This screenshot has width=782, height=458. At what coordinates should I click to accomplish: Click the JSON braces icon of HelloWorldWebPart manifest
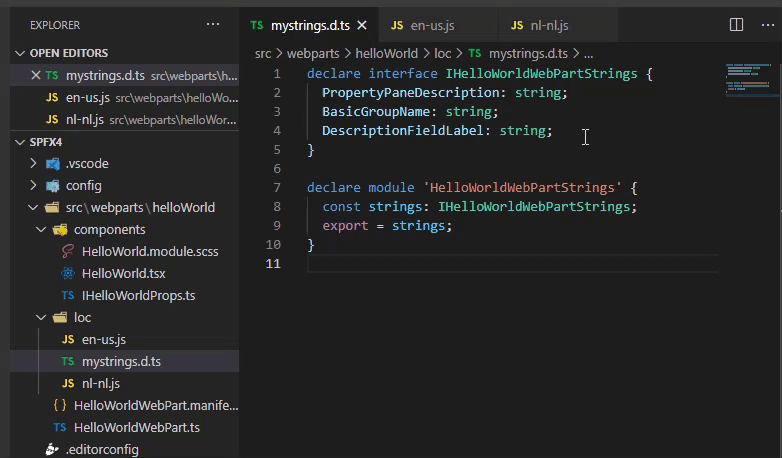(59, 405)
